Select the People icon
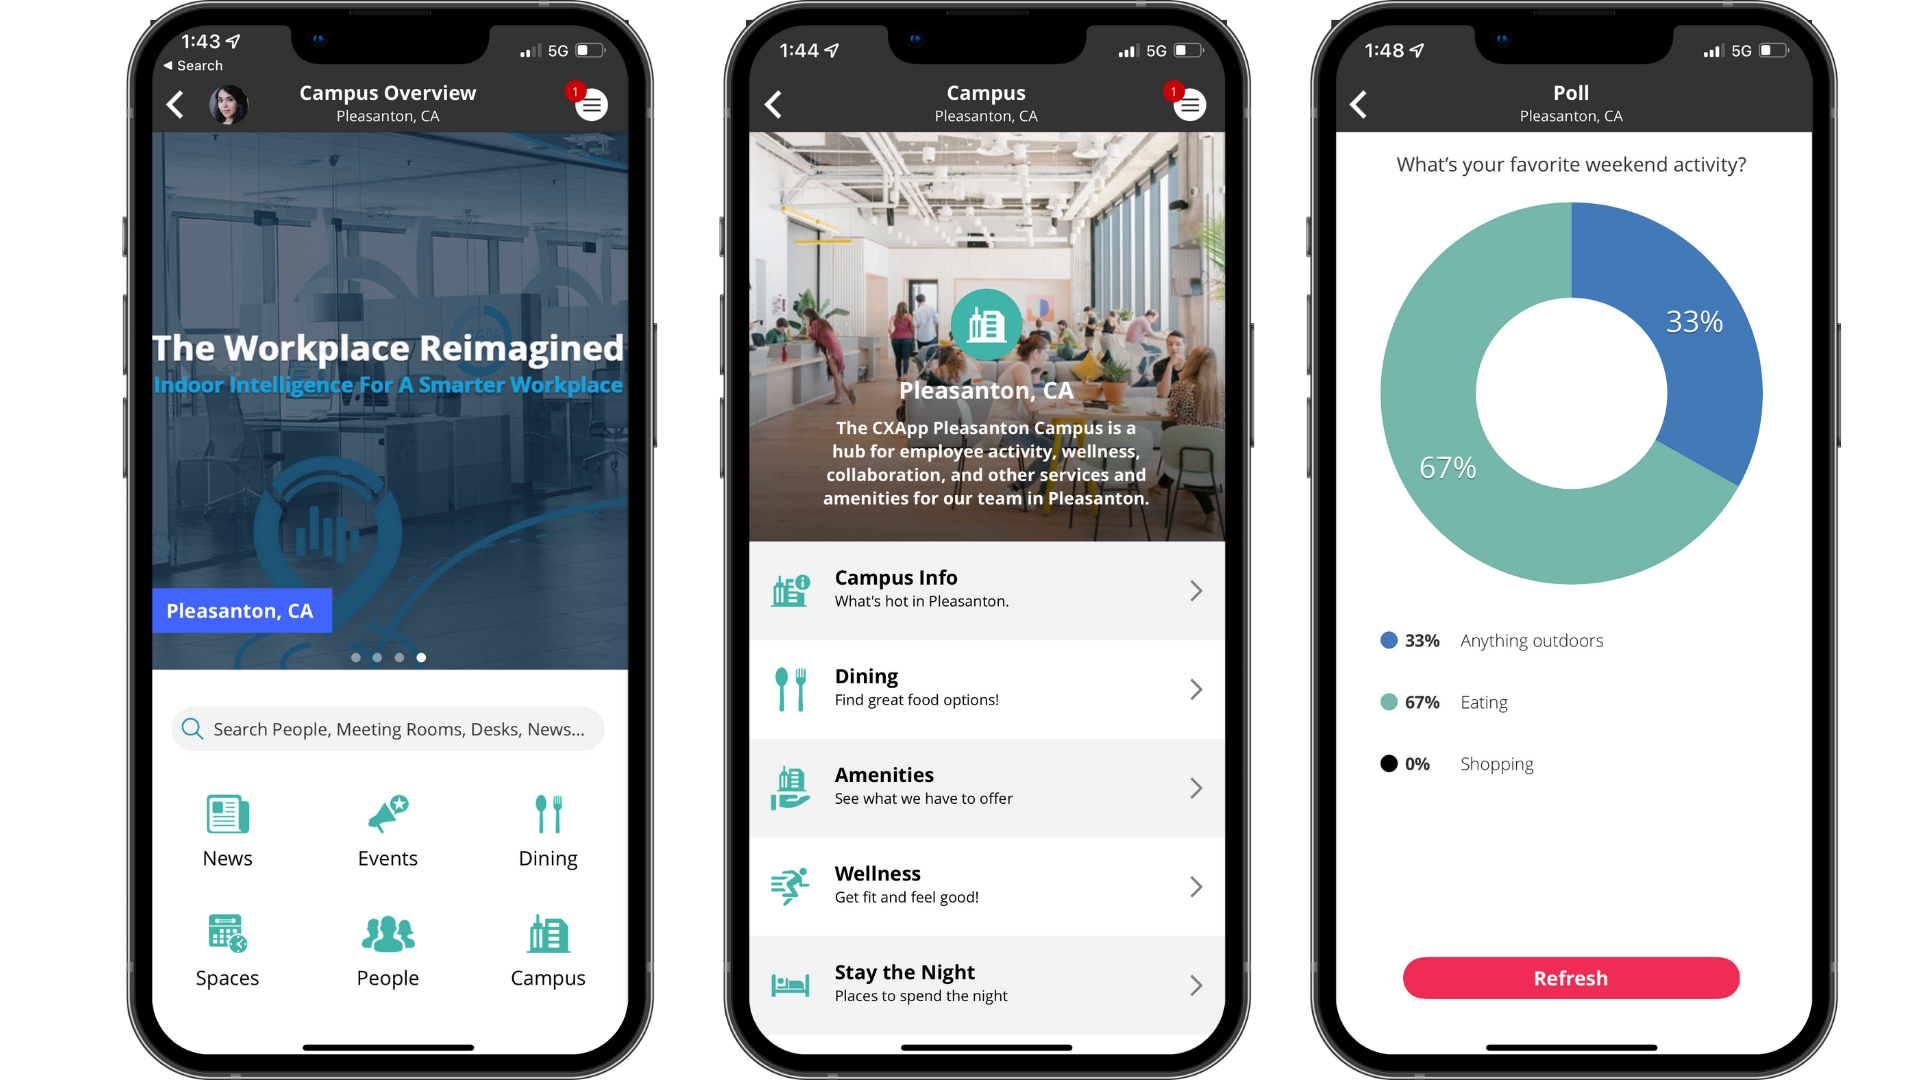1920x1080 pixels. pyautogui.click(x=388, y=934)
